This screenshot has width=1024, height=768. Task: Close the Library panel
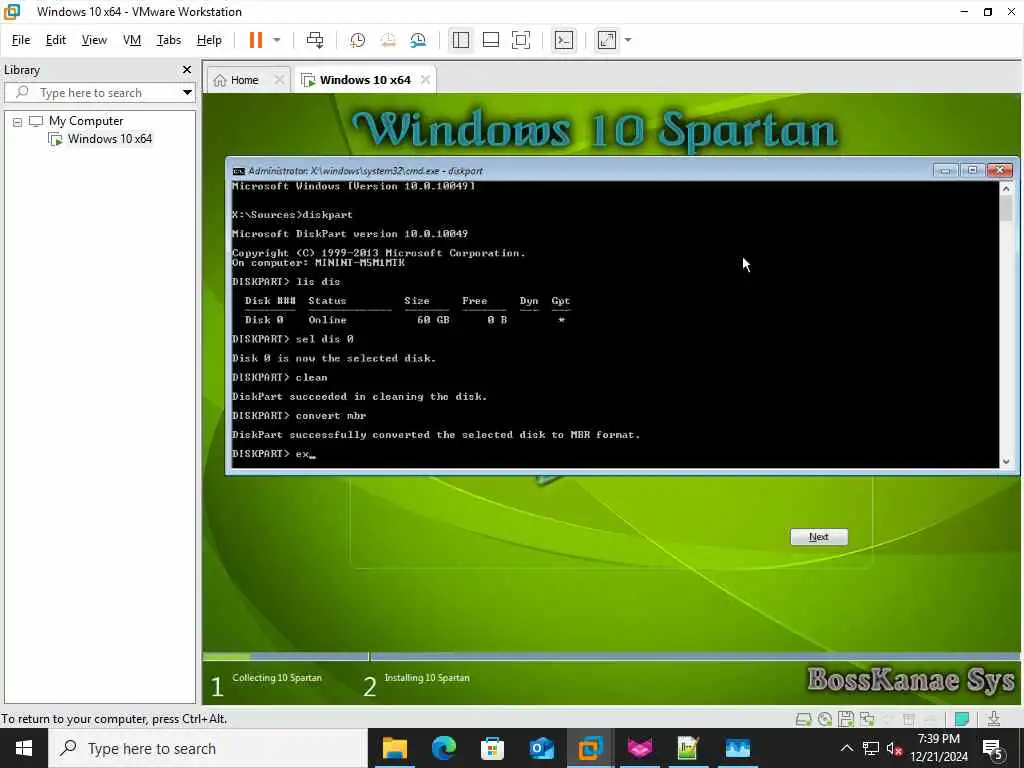pos(187,69)
